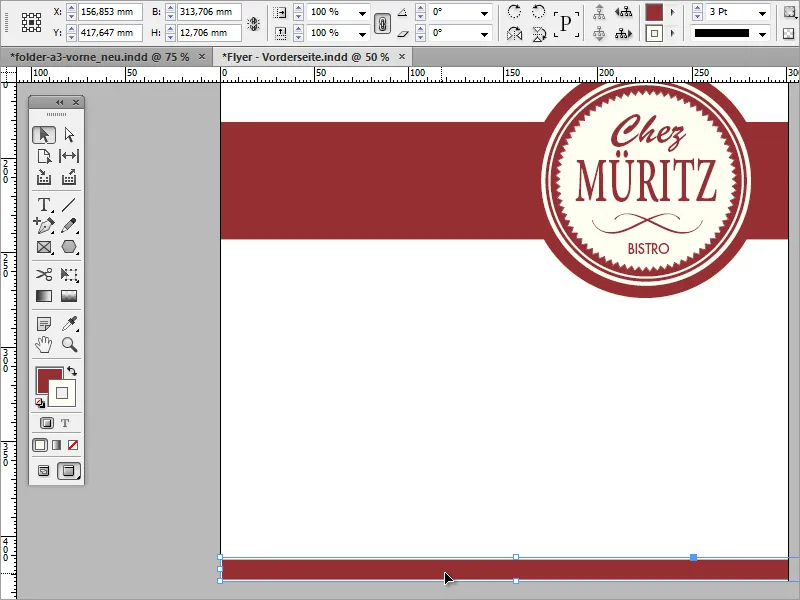Click the stroke swatch in control bar
800x600 pixels.
point(654,34)
